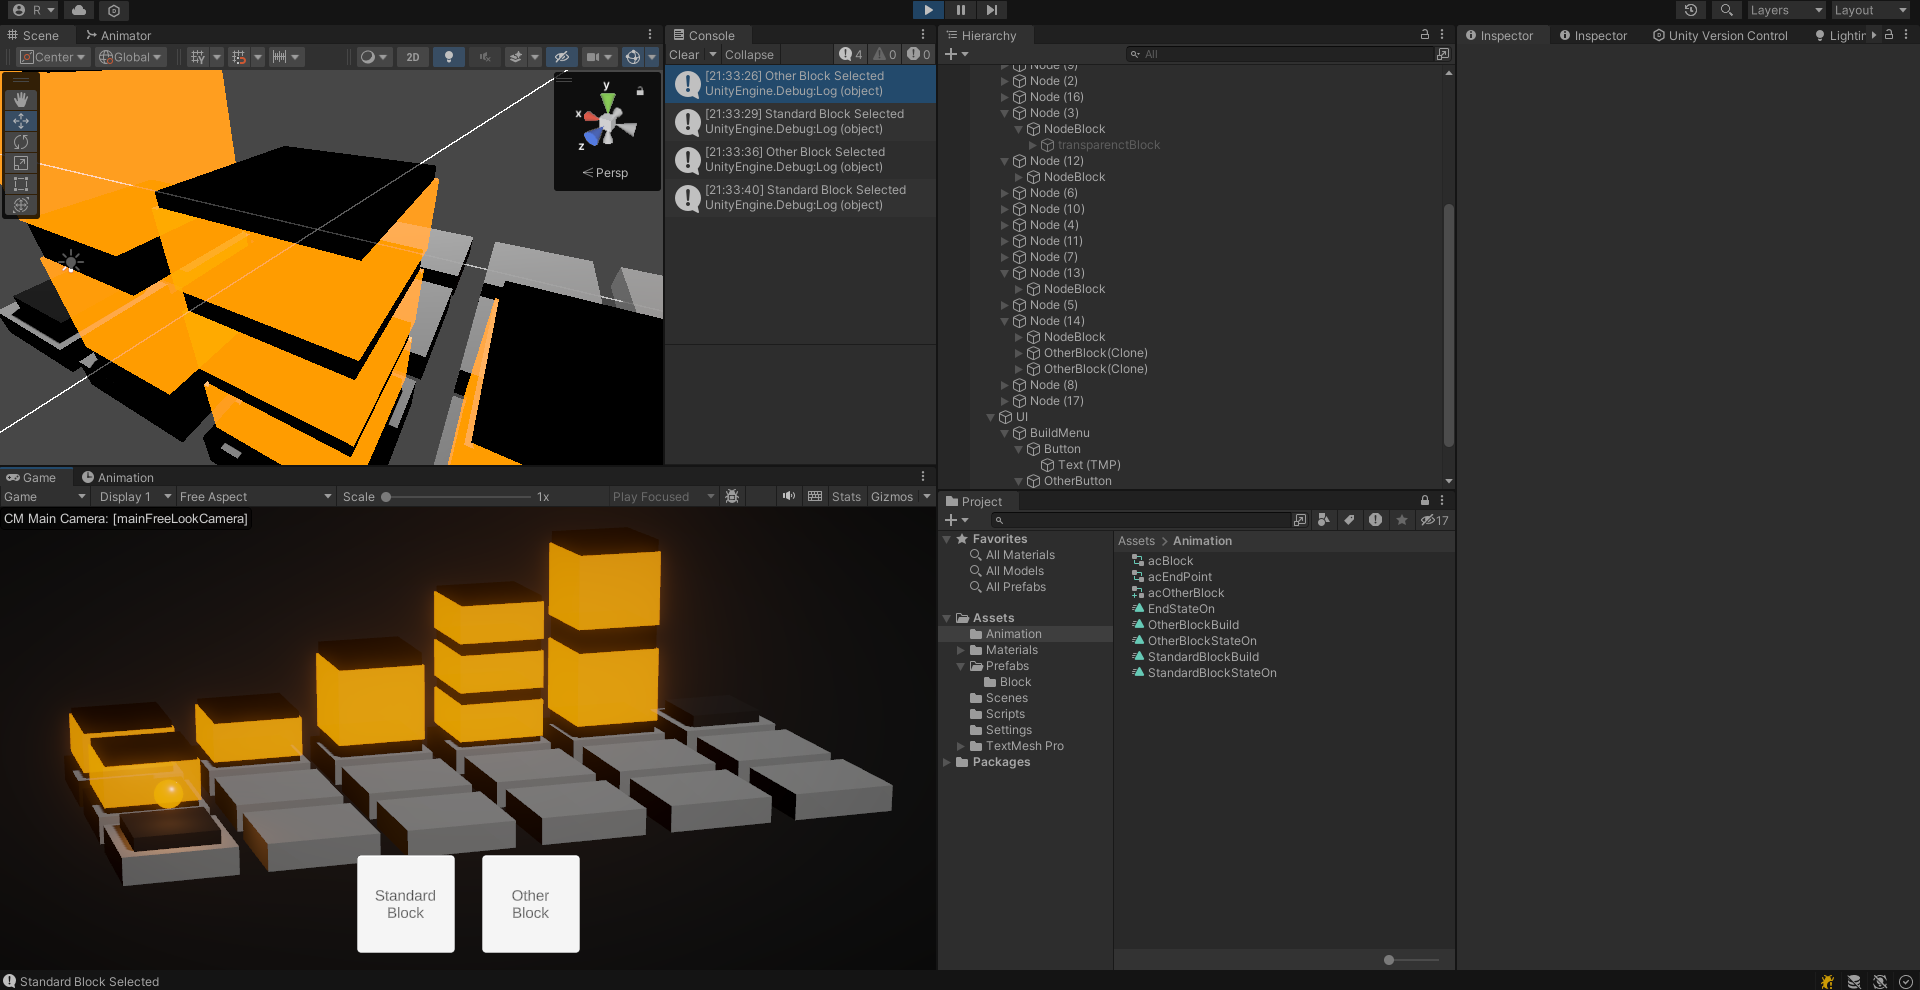
Task: Click Search by Import Log Type icon
Action: click(1376, 520)
